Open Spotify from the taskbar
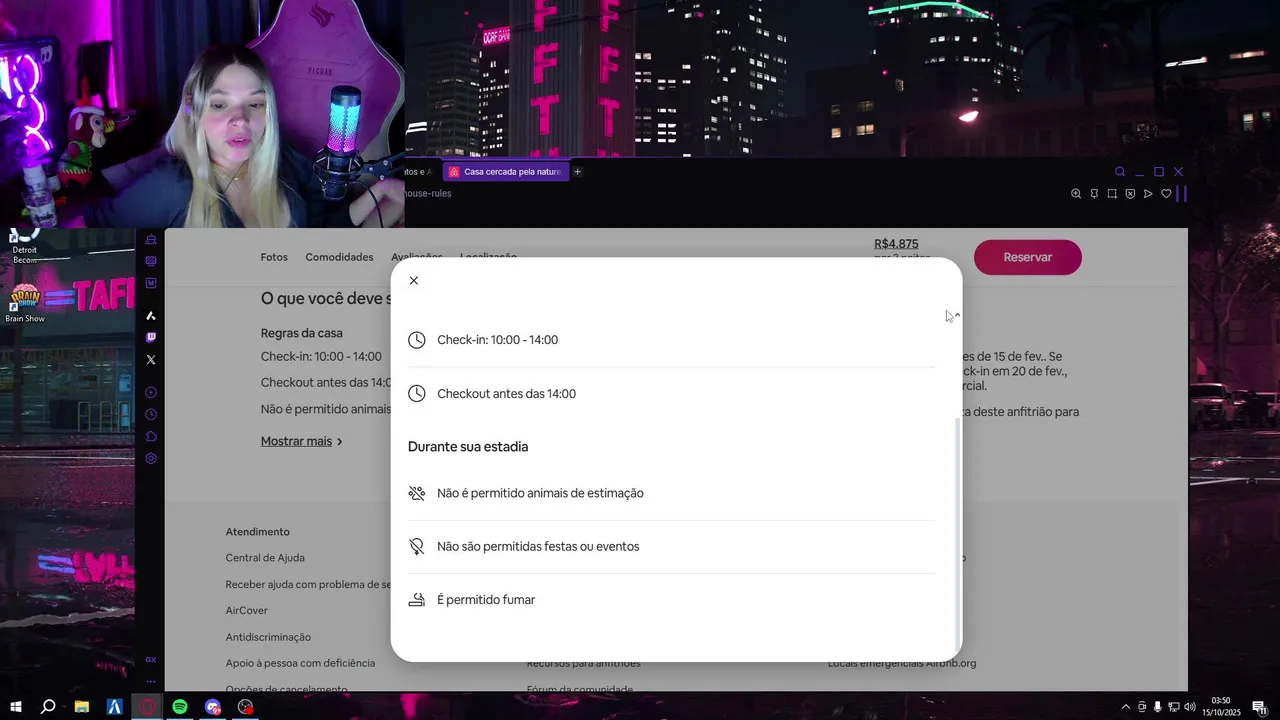The height and width of the screenshot is (720, 1280). click(180, 707)
